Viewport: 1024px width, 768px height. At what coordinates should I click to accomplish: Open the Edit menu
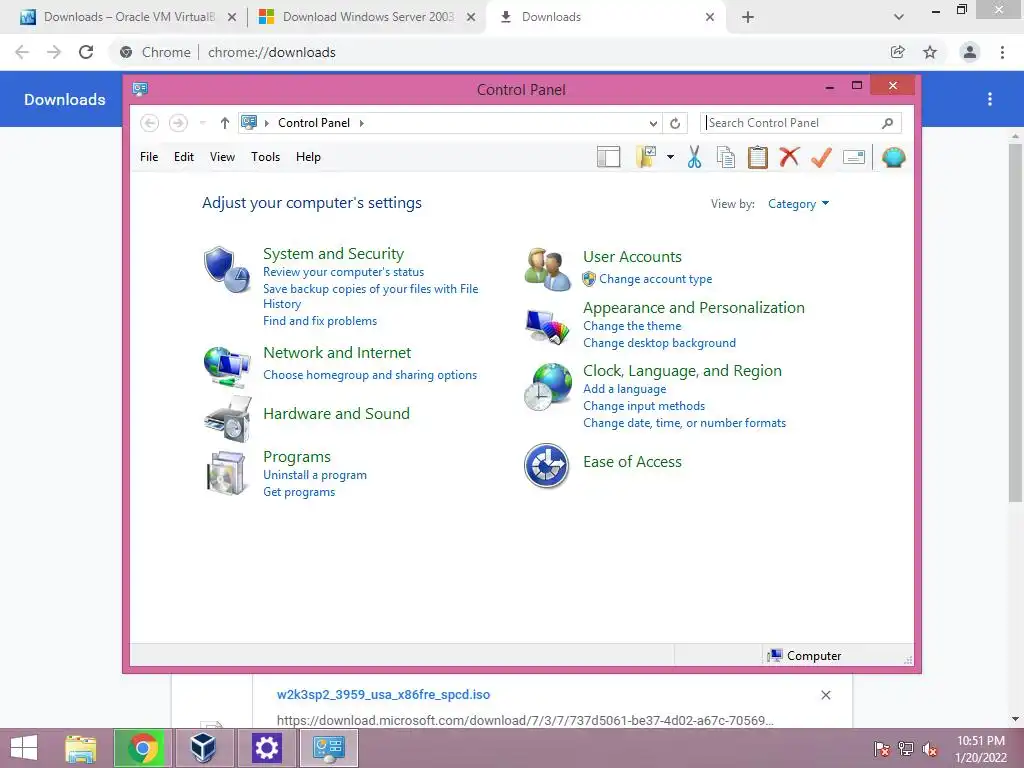(x=184, y=157)
